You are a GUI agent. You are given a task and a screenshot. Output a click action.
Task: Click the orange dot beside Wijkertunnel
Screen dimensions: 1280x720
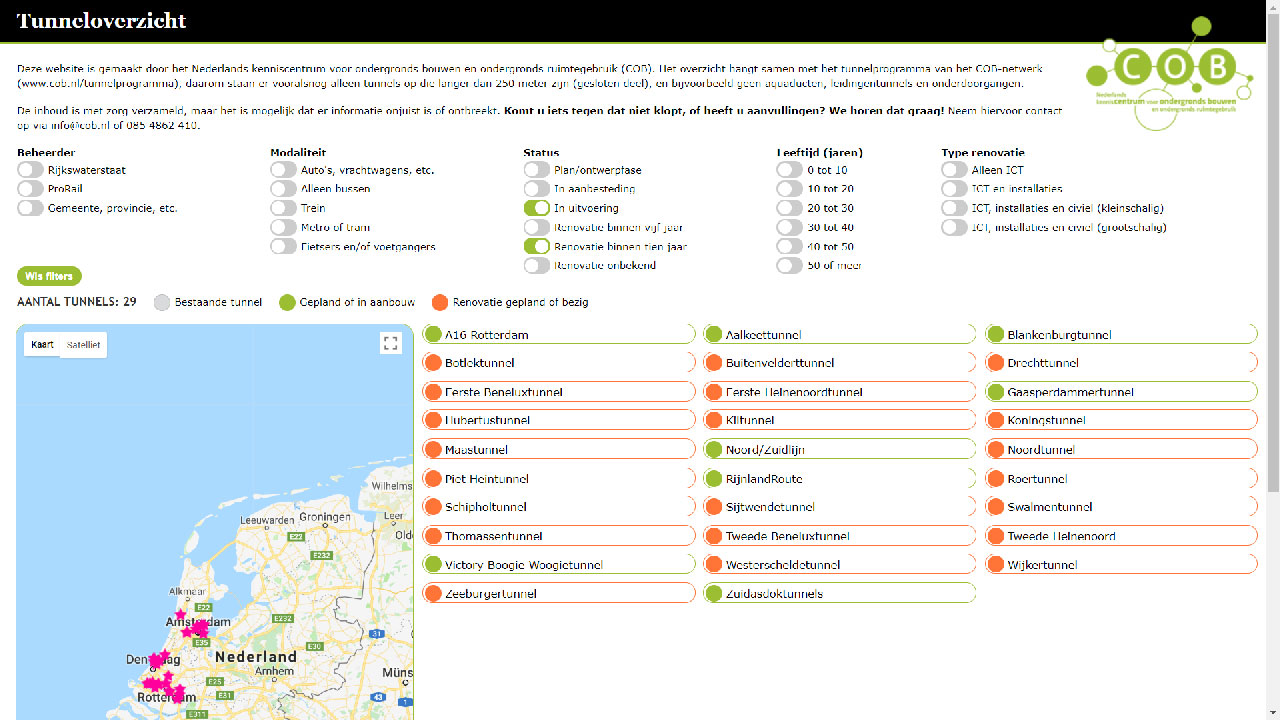996,565
